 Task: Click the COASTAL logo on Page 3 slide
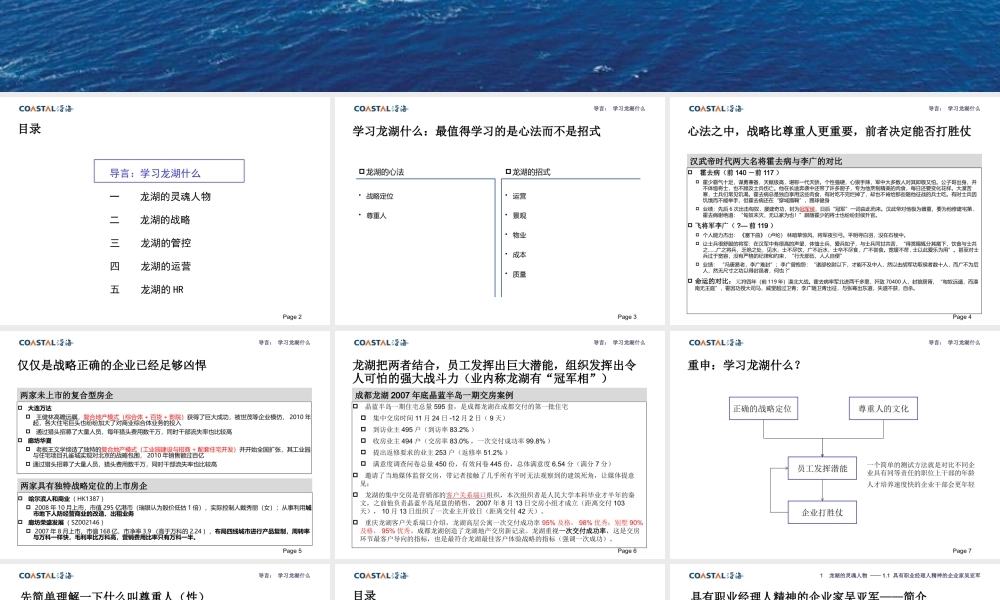pos(381,109)
